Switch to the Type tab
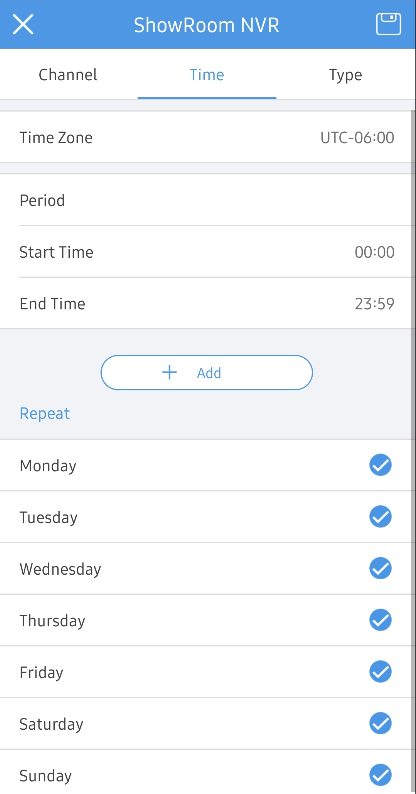Viewport: 416px width, 794px height. (346, 75)
